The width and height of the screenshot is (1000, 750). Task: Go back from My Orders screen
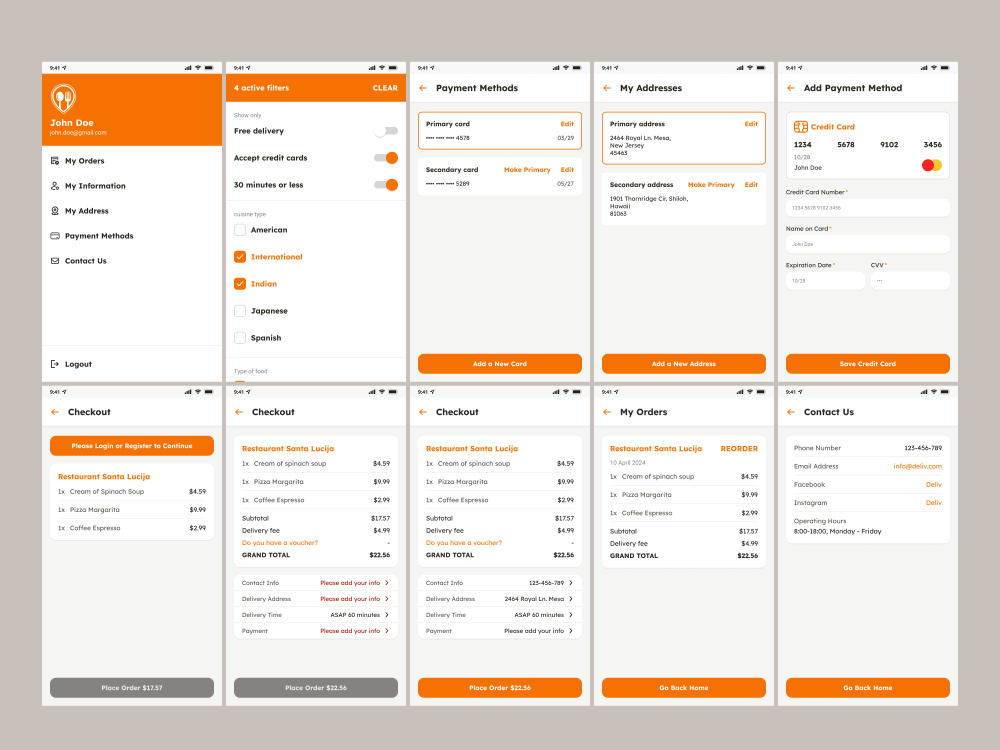click(x=607, y=412)
